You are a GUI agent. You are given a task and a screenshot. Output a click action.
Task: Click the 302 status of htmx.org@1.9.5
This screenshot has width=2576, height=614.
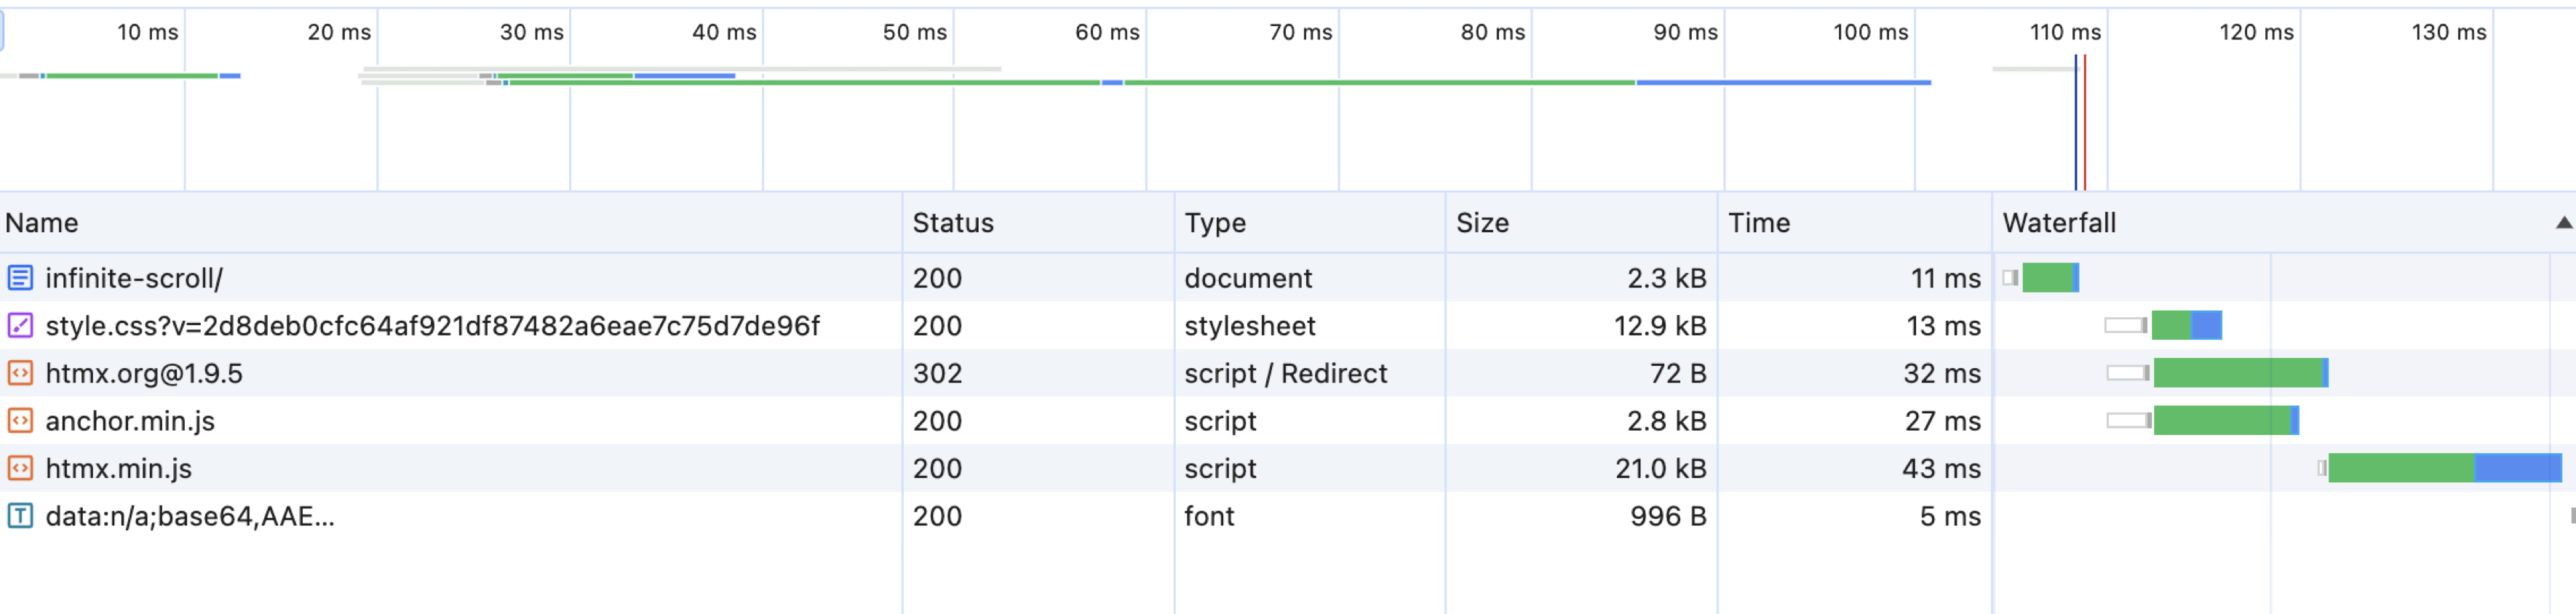point(937,373)
